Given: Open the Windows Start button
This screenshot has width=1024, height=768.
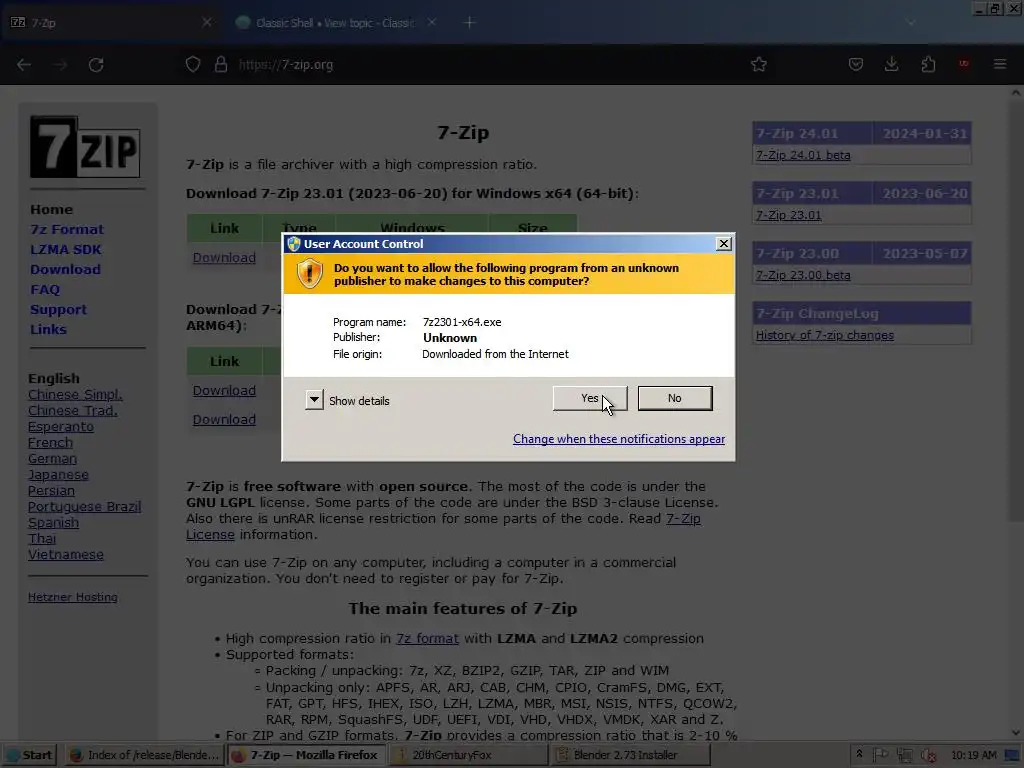Looking at the screenshot, I should pos(29,755).
